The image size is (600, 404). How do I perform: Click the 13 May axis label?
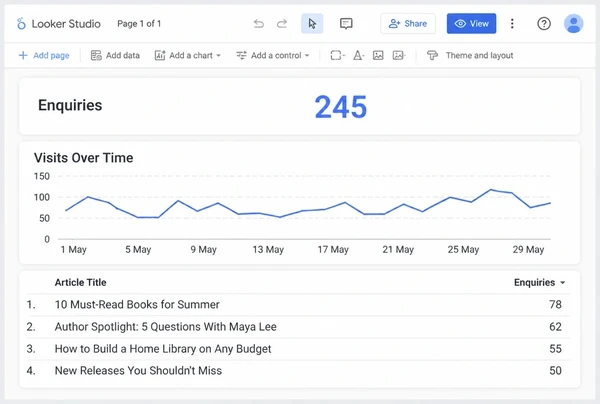coord(268,250)
